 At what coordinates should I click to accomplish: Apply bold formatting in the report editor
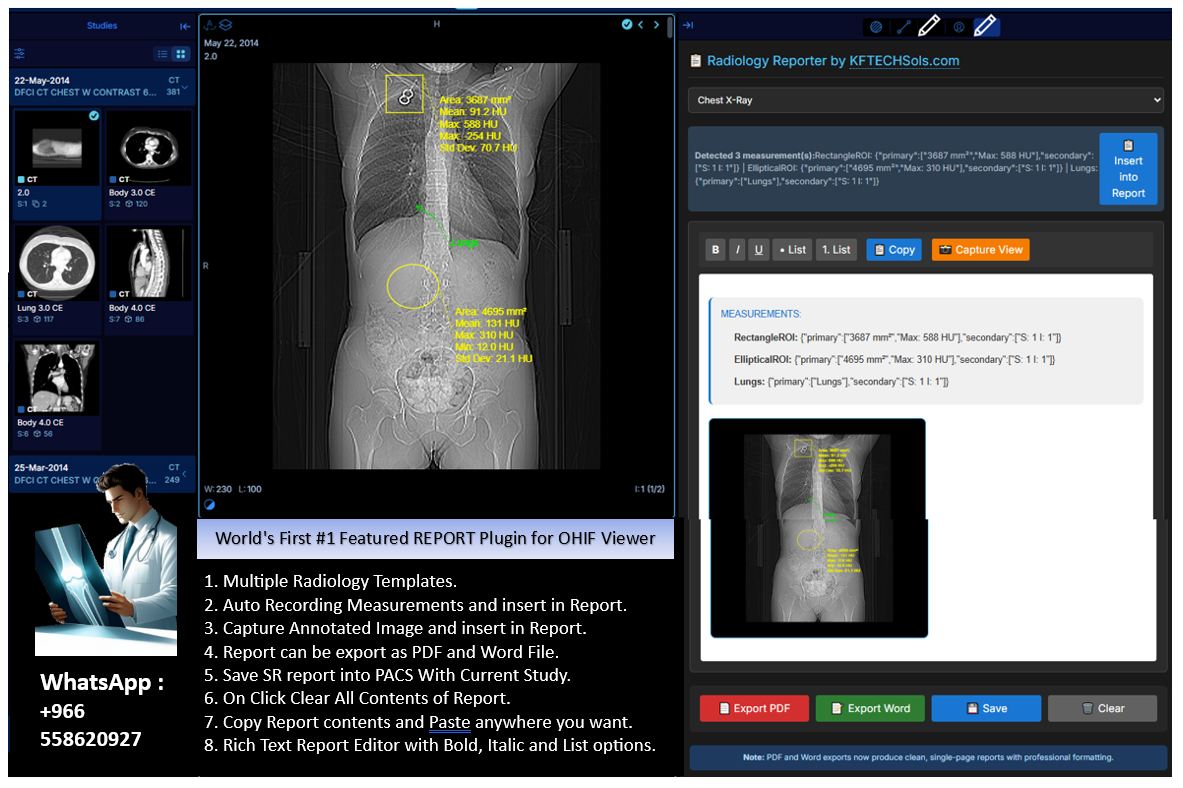coord(716,249)
